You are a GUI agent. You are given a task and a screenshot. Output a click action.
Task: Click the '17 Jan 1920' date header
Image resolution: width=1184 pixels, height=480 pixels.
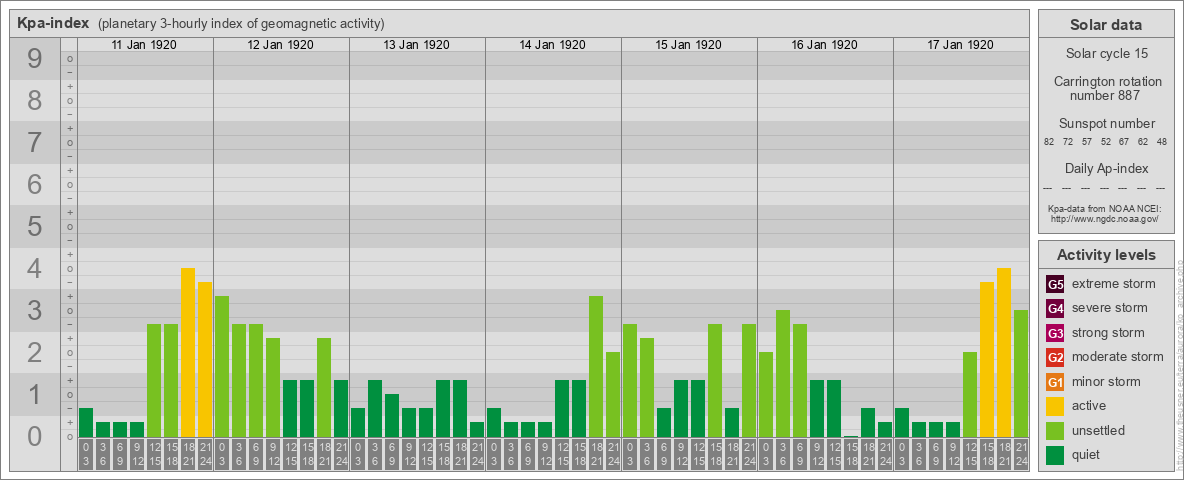point(960,45)
